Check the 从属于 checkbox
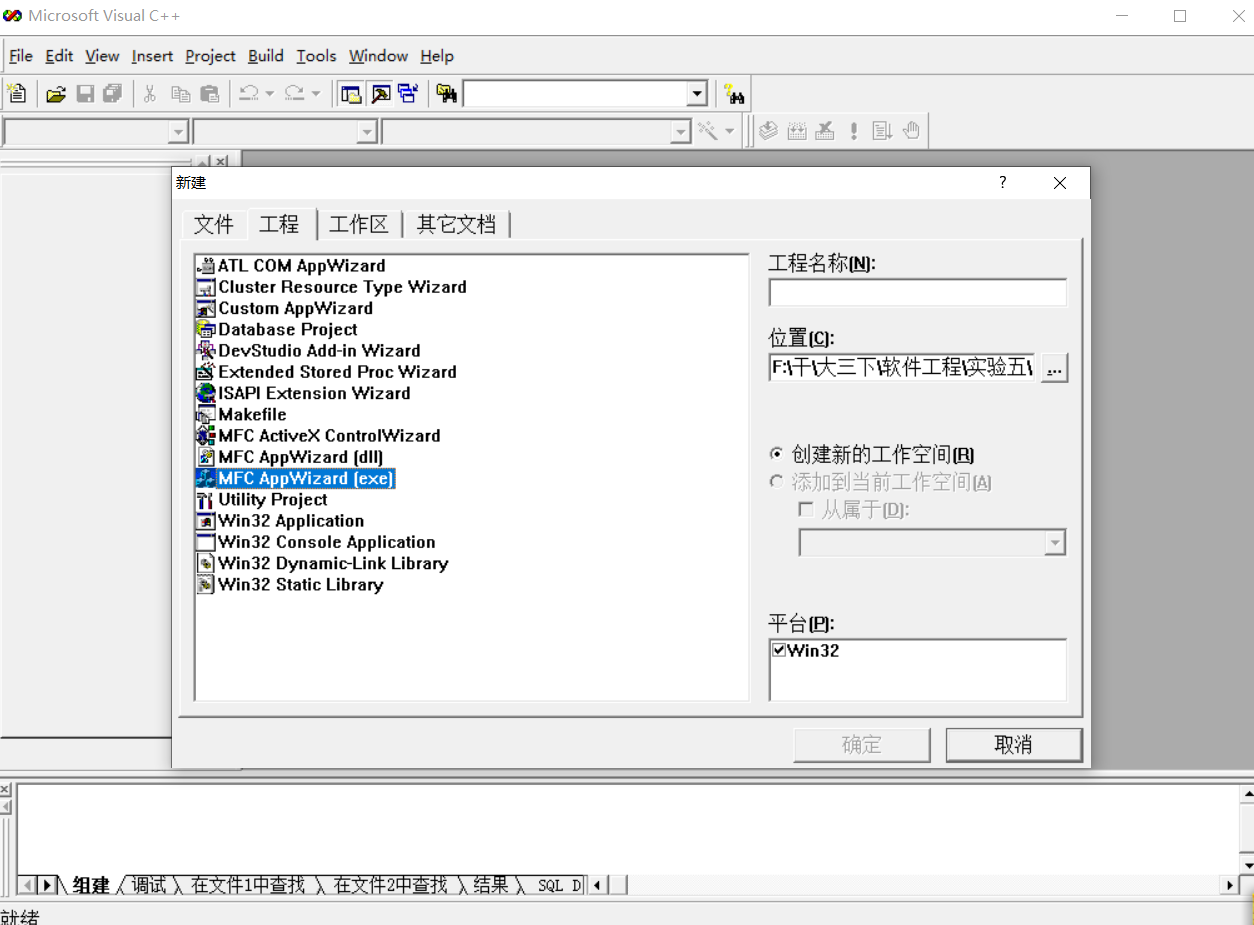 (806, 510)
